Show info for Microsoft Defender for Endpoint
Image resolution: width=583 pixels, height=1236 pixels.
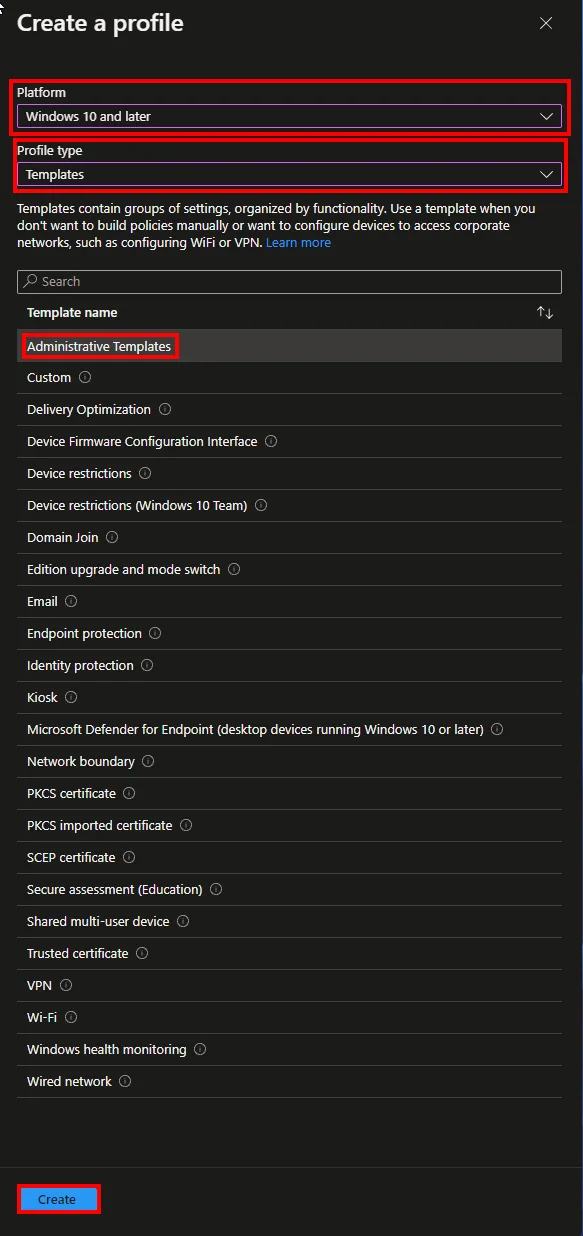coord(497,730)
